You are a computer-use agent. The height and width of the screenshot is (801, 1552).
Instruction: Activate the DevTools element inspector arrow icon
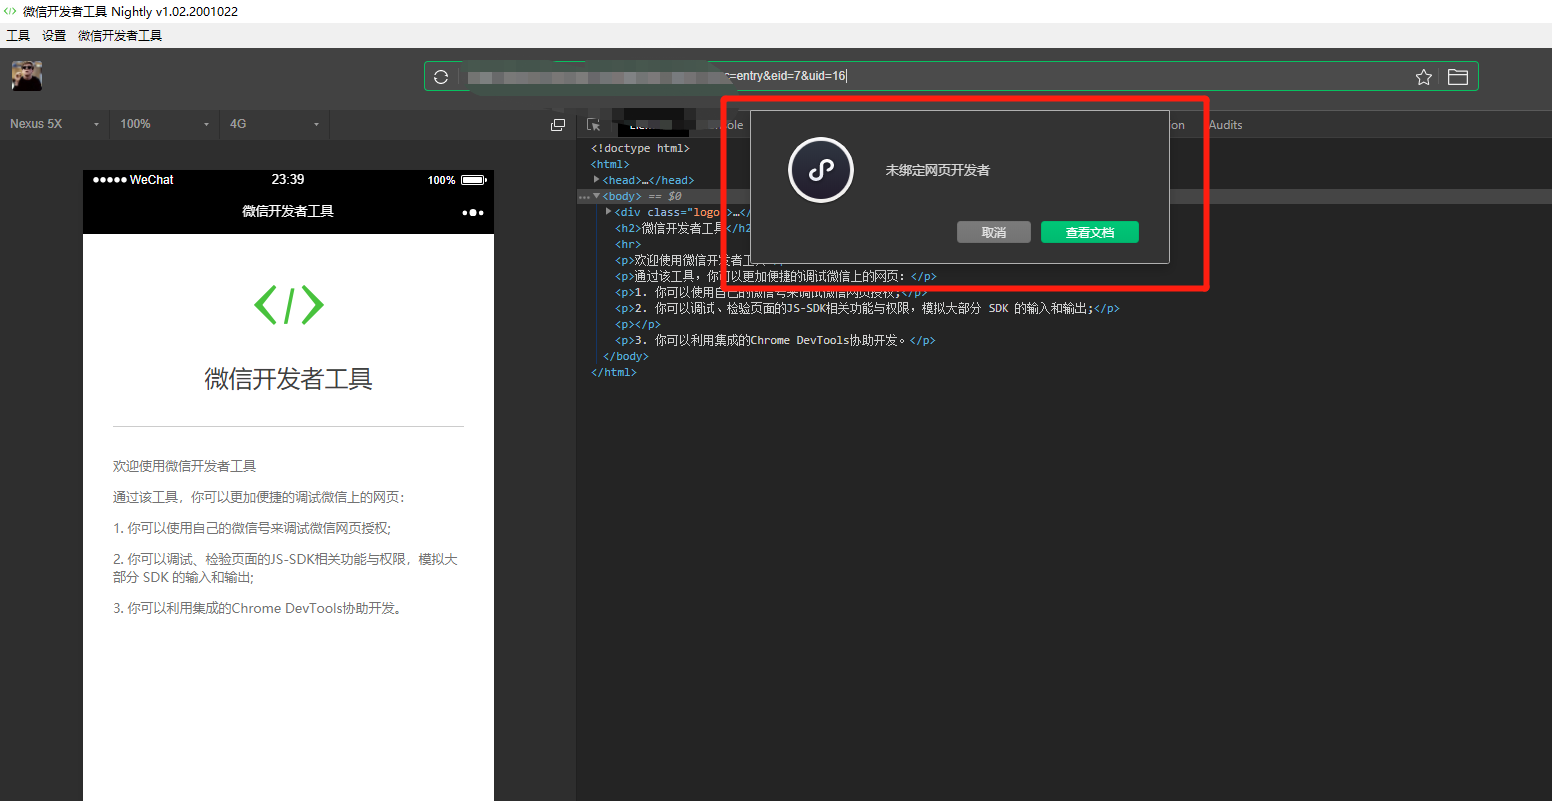point(594,125)
